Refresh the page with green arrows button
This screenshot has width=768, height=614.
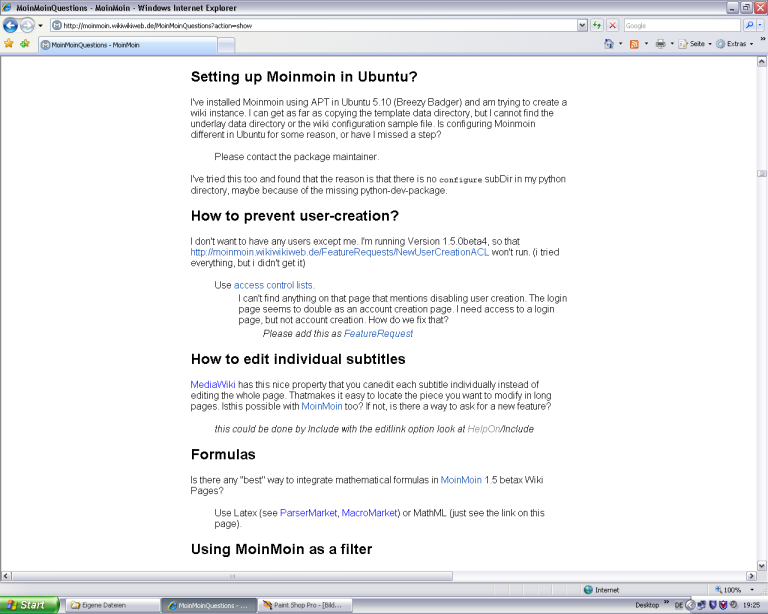tap(597, 25)
